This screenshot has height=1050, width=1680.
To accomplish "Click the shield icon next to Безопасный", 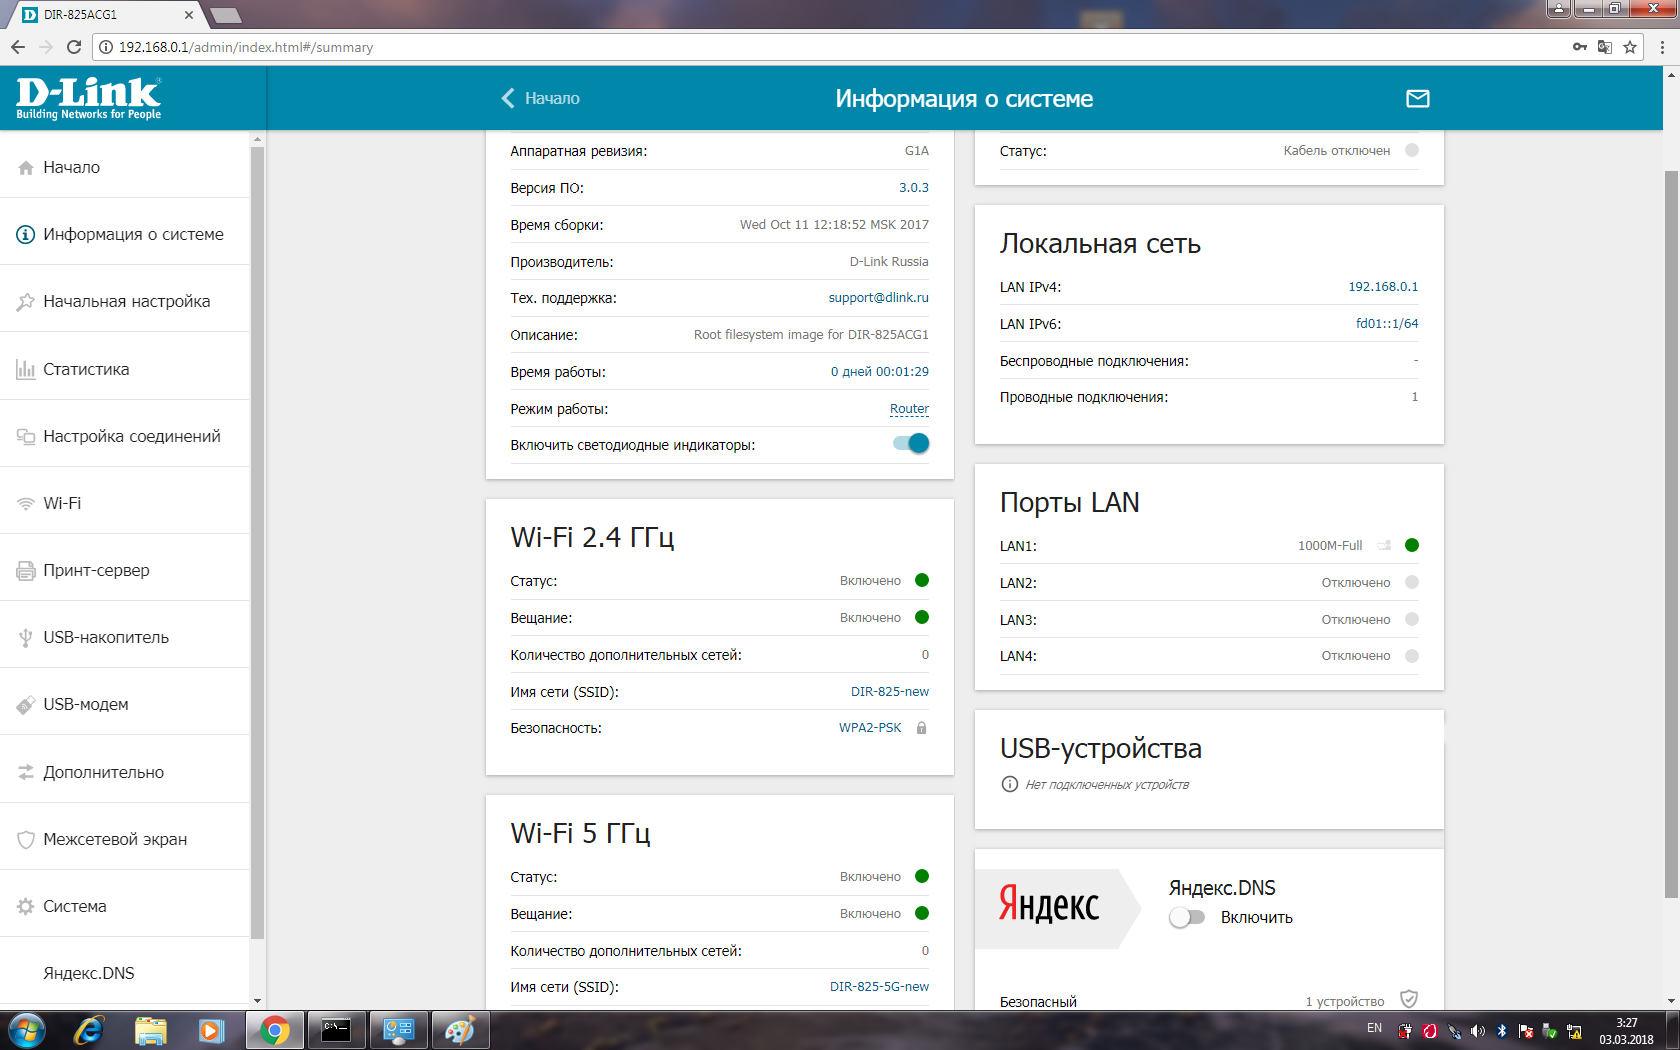I will coord(1409,999).
